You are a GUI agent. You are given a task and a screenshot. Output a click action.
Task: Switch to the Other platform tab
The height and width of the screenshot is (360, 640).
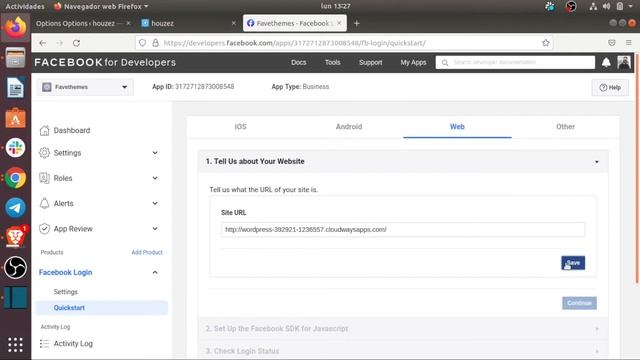pyautogui.click(x=565, y=127)
